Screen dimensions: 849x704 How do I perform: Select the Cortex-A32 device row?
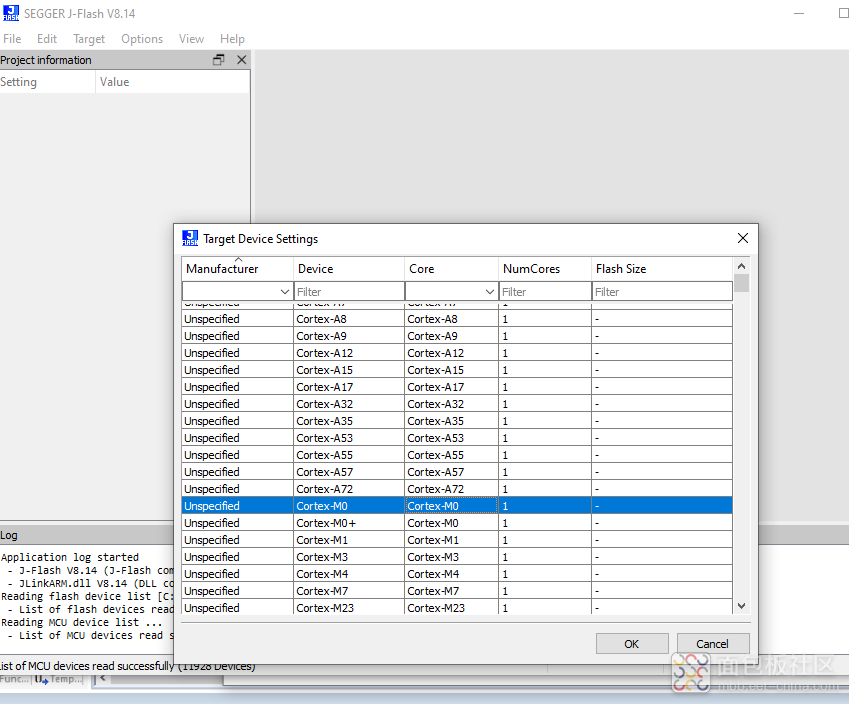click(457, 404)
